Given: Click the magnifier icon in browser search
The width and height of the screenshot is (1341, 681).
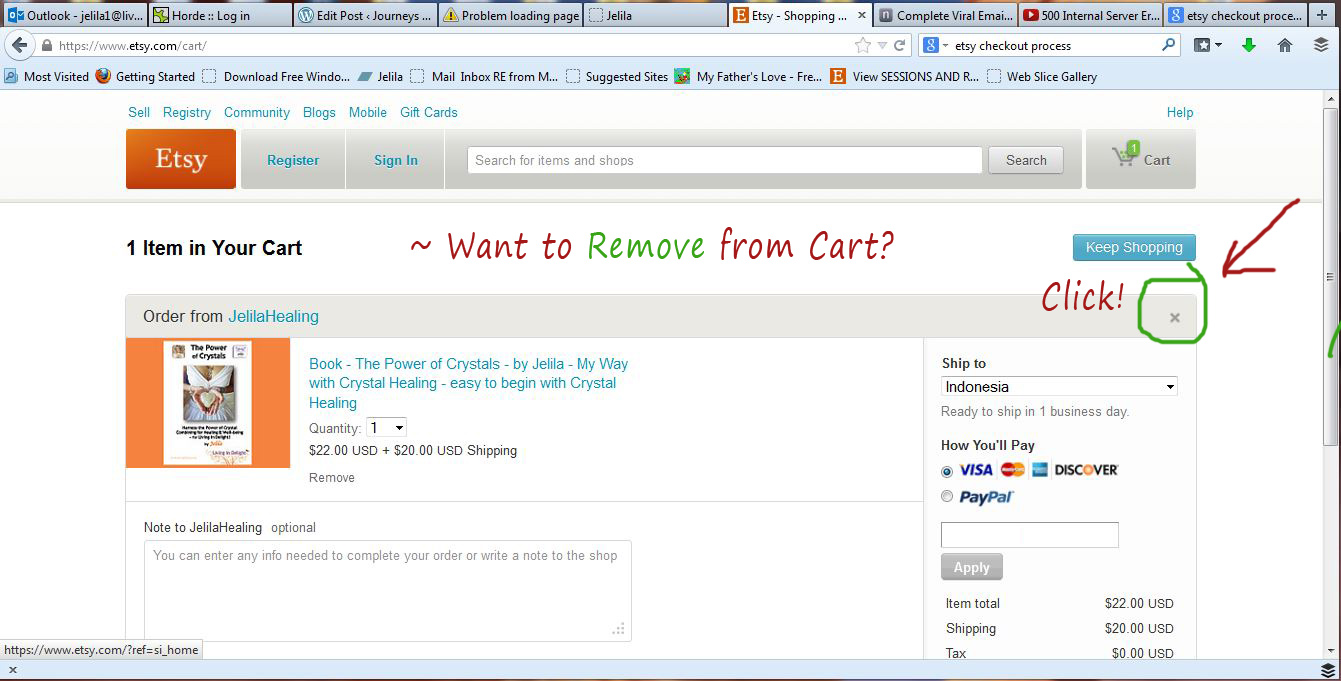Looking at the screenshot, I should coord(1168,46).
